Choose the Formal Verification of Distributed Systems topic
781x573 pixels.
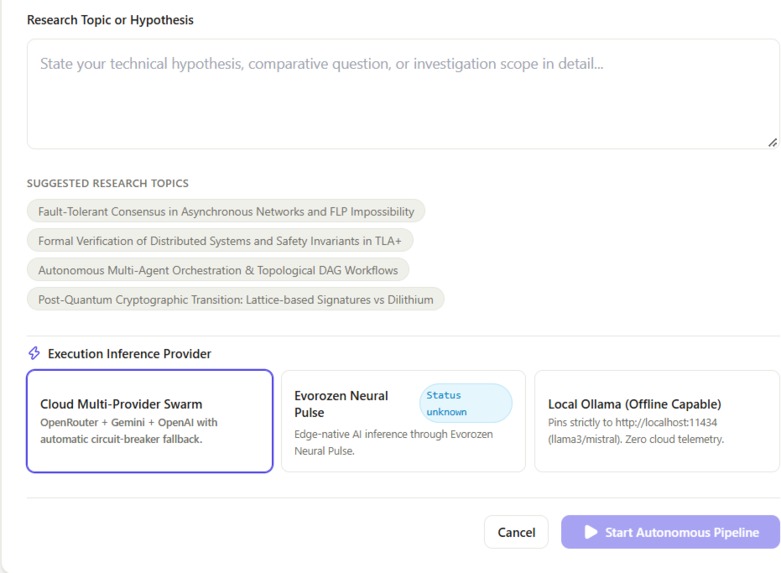[220, 241]
